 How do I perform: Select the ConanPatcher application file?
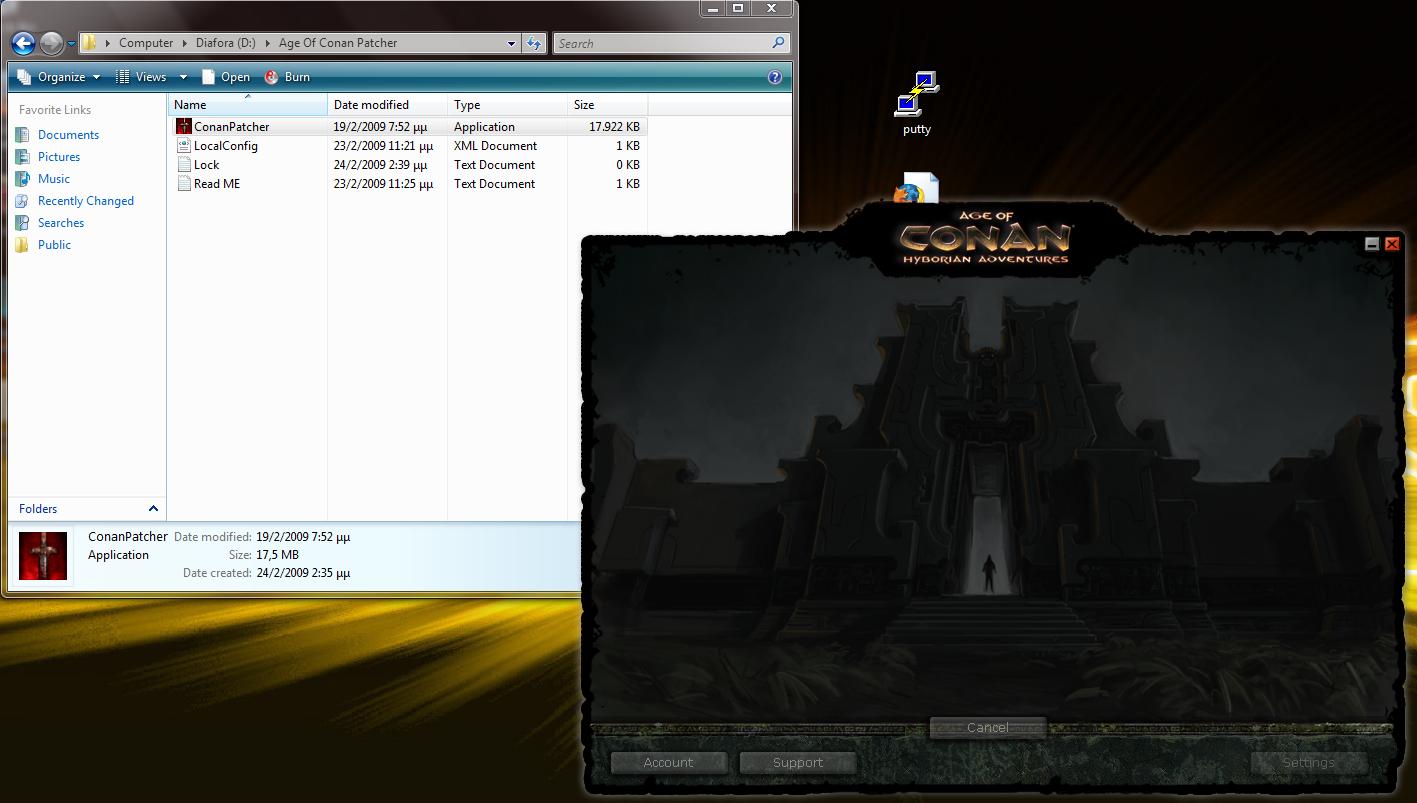(408, 127)
